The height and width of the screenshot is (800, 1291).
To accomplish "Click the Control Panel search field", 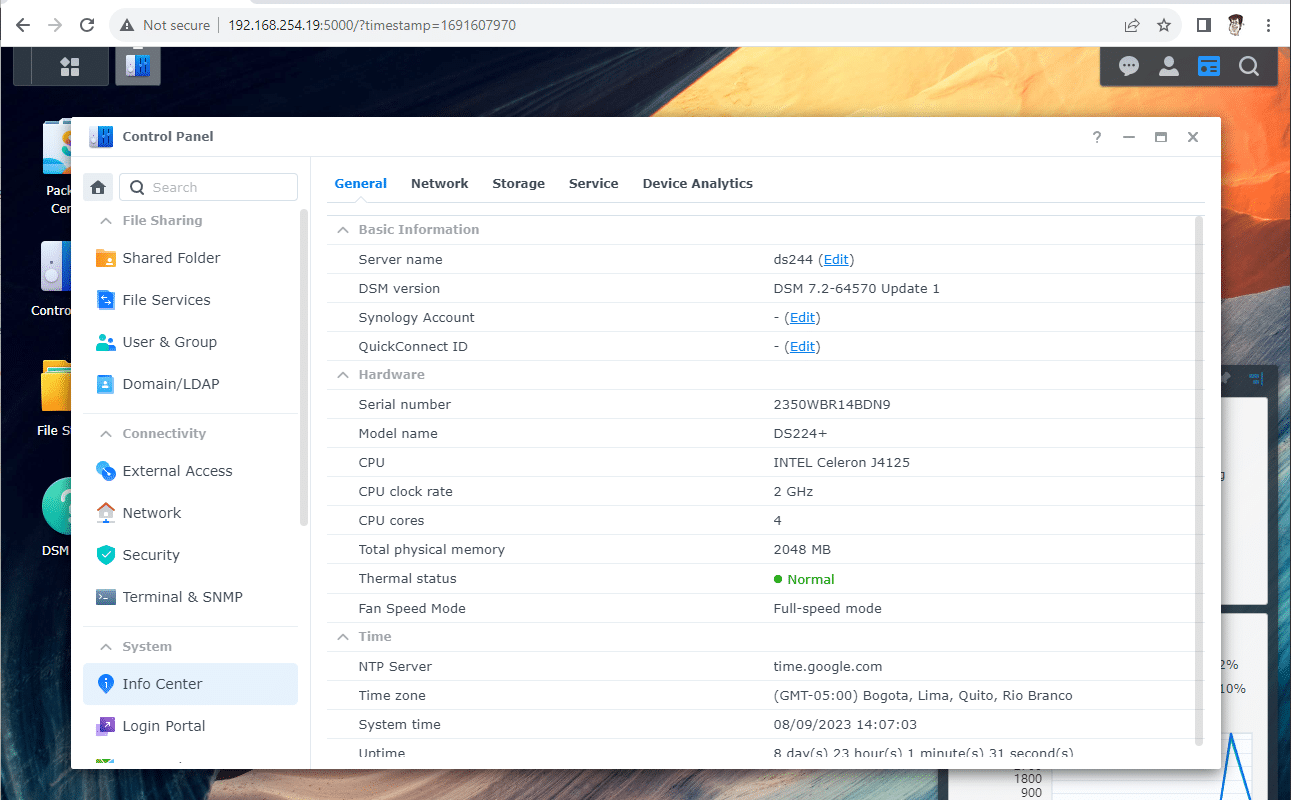I will [209, 187].
